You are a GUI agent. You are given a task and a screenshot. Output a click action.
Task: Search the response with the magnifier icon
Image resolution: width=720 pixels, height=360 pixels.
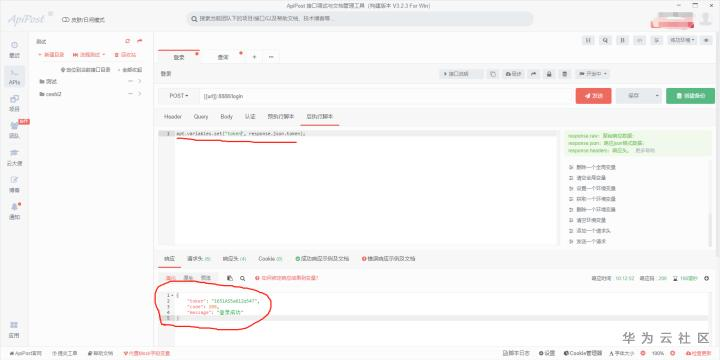(x=242, y=278)
